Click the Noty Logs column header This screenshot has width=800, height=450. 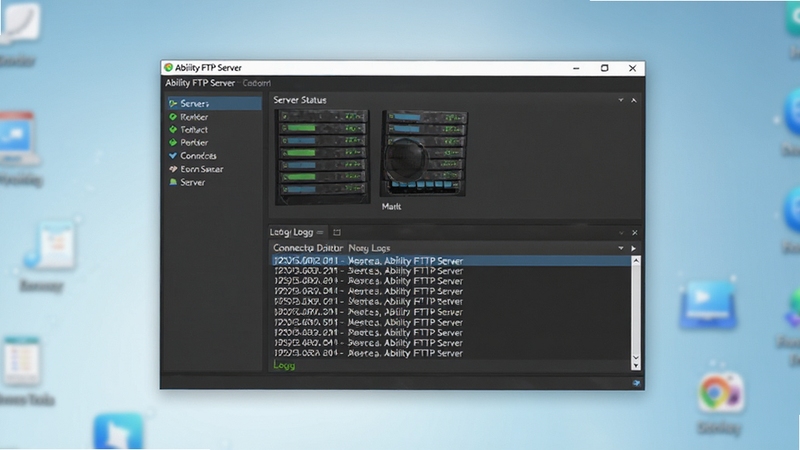point(369,248)
